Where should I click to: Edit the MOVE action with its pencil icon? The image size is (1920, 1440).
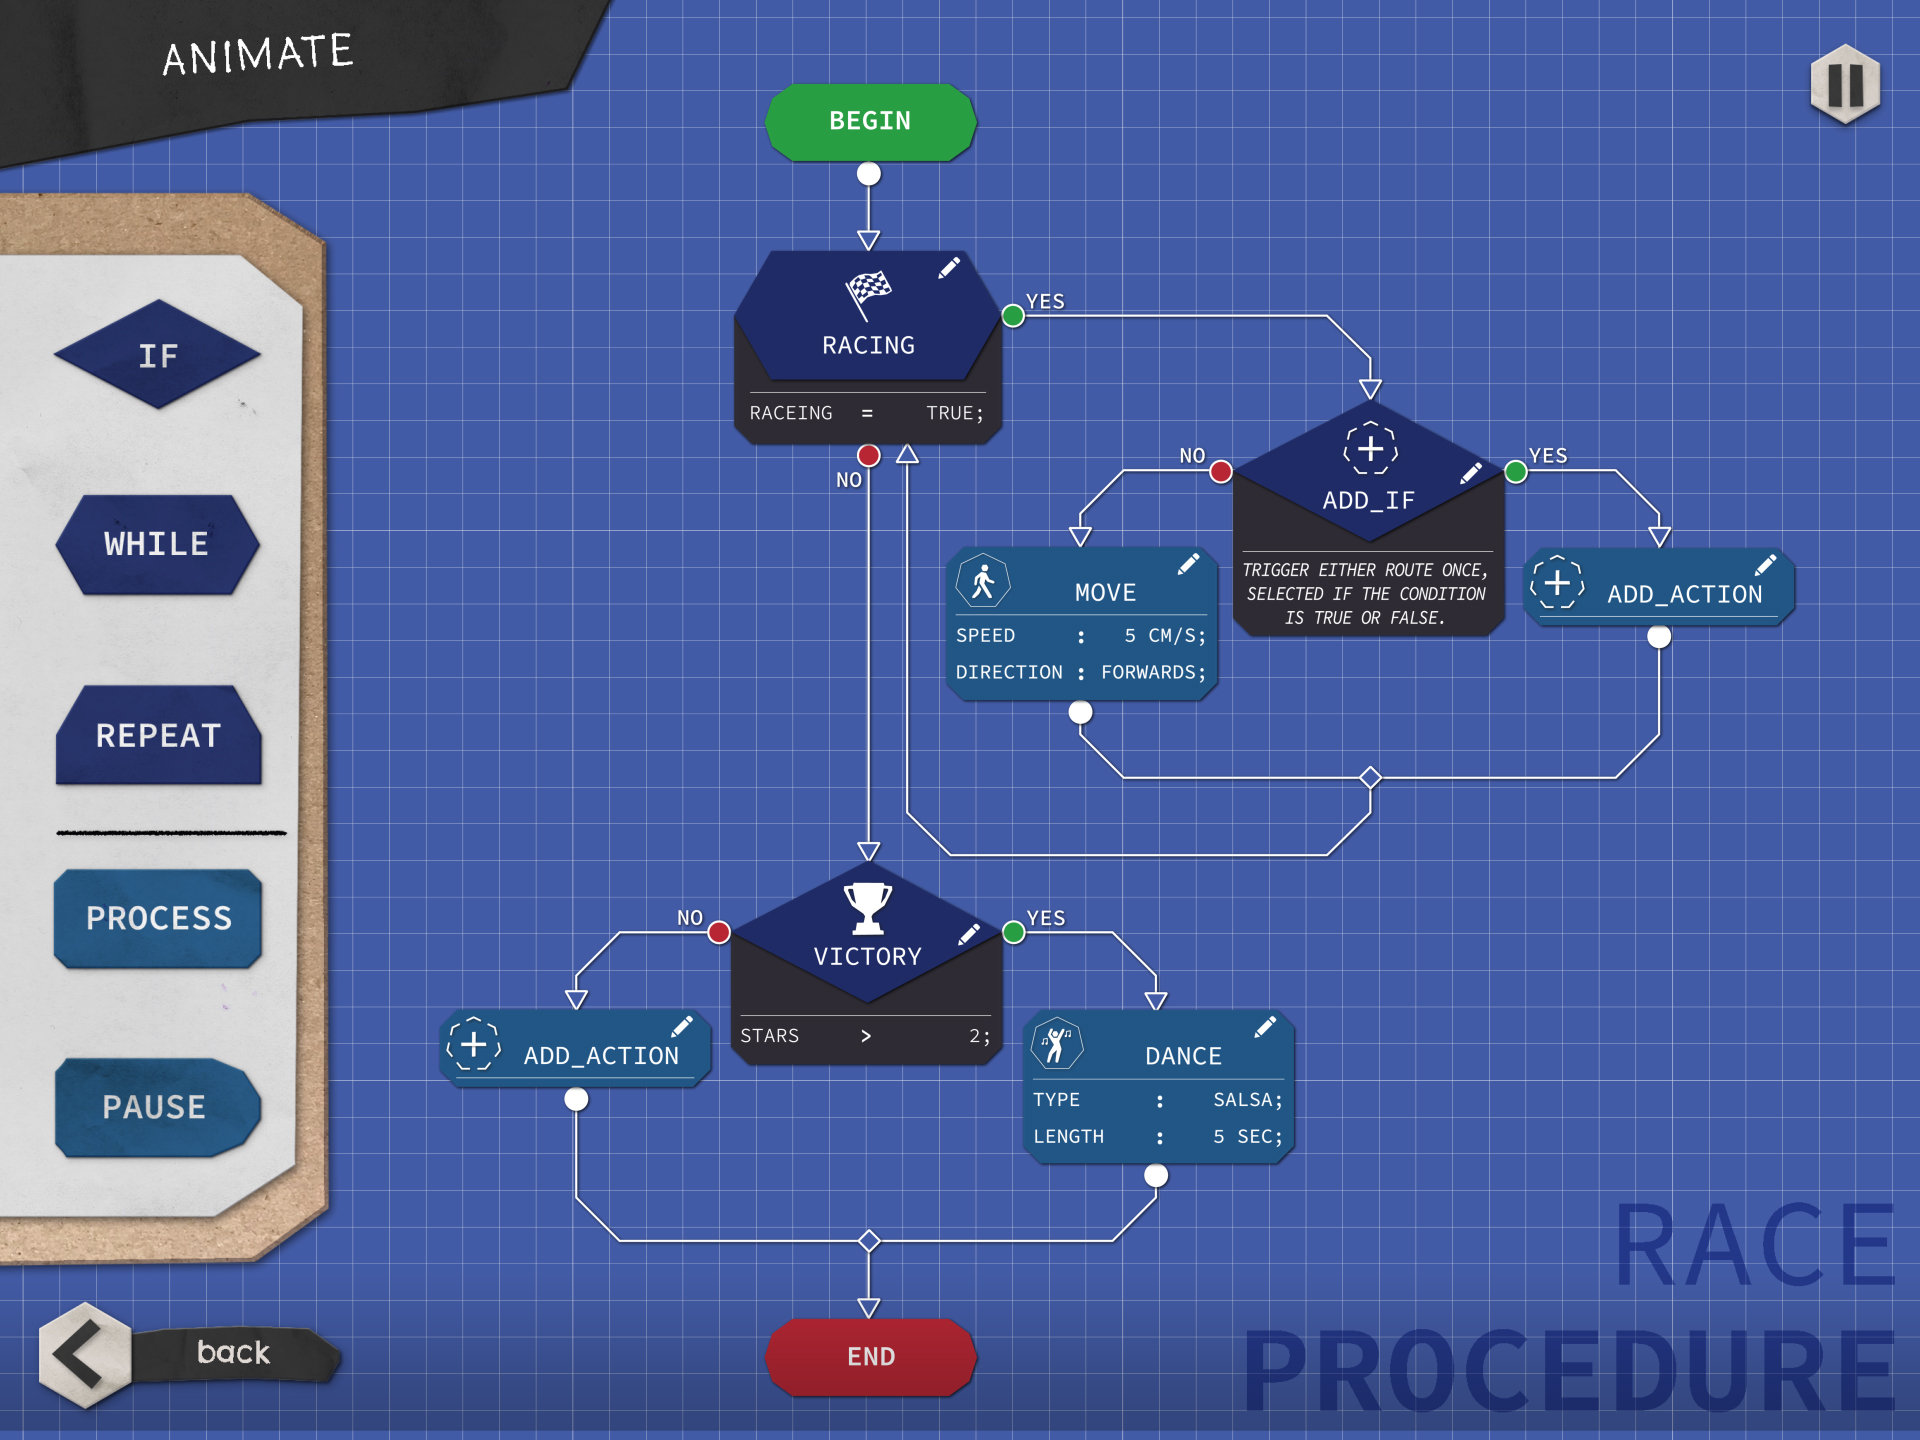tap(1188, 564)
